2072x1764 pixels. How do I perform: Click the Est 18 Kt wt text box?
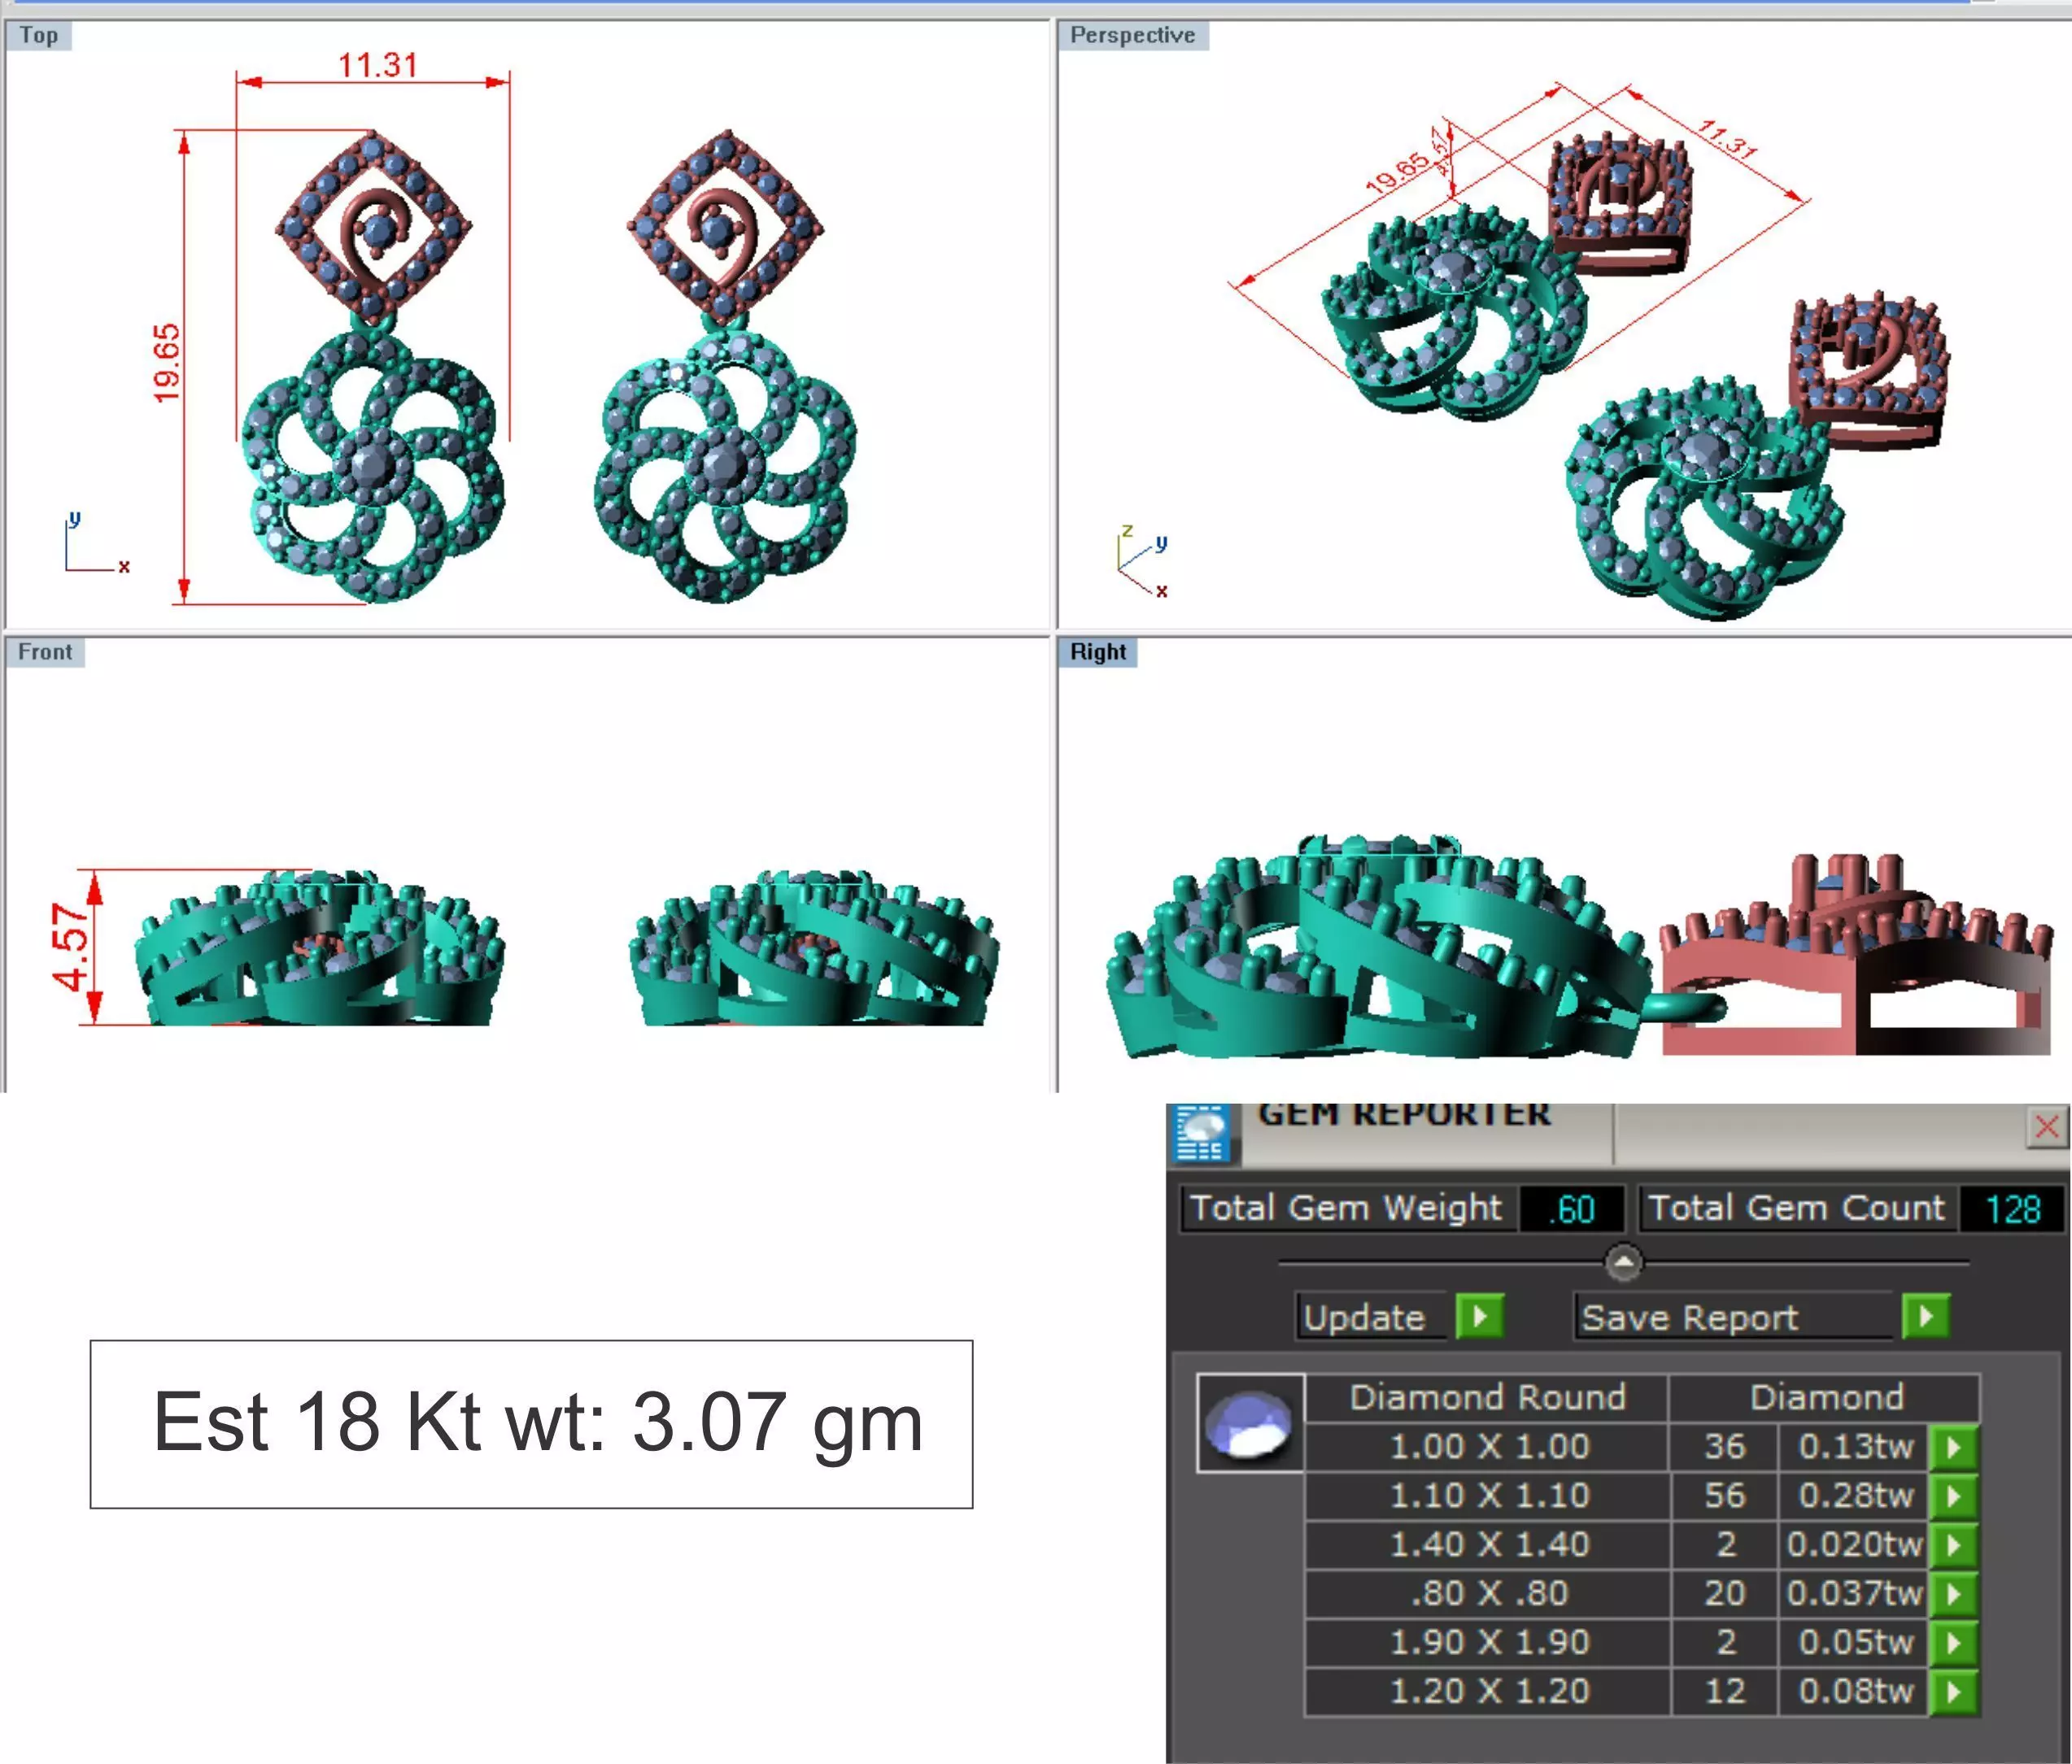(531, 1424)
